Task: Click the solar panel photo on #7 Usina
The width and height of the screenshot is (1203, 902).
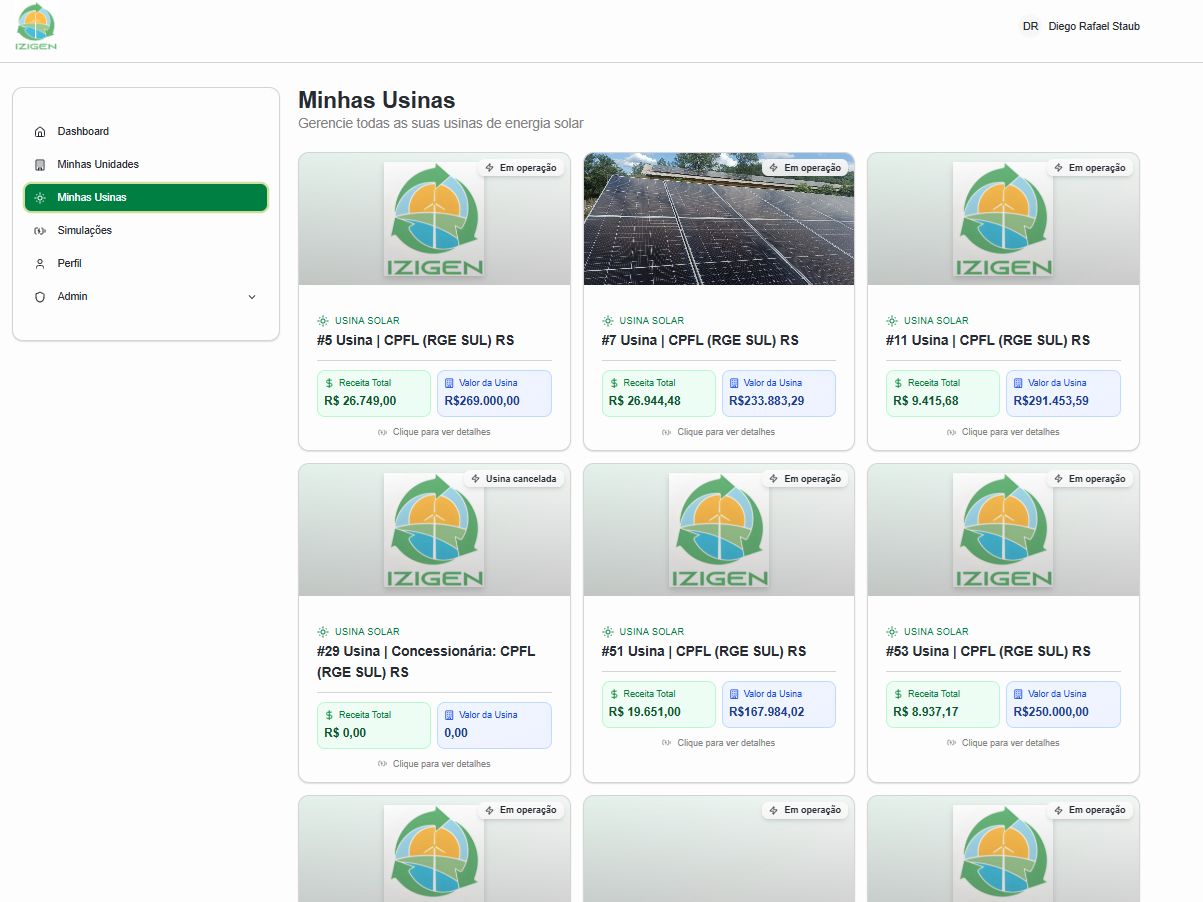Action: pyautogui.click(x=718, y=219)
